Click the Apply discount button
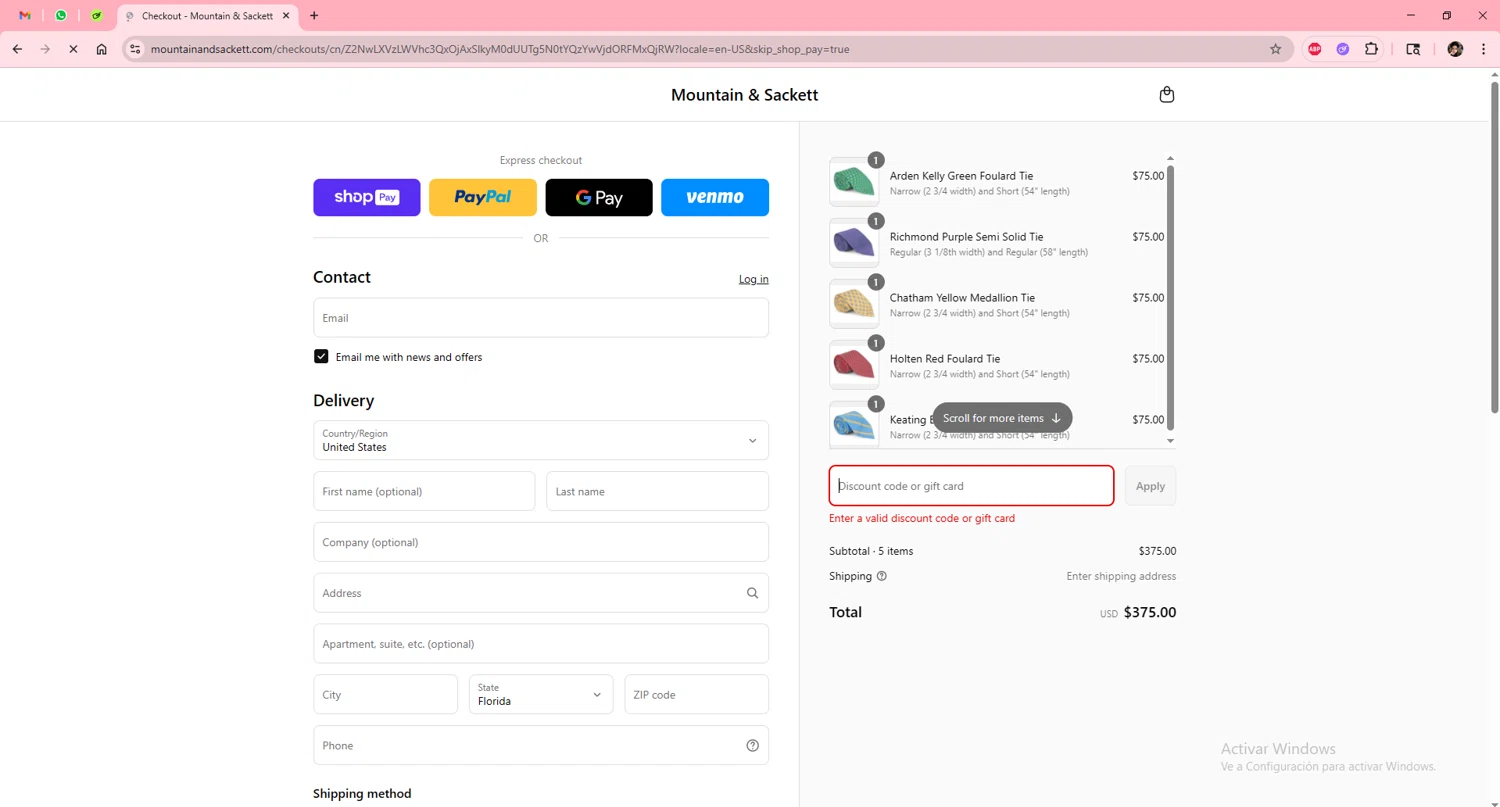The height and width of the screenshot is (807, 1500). tap(1150, 486)
